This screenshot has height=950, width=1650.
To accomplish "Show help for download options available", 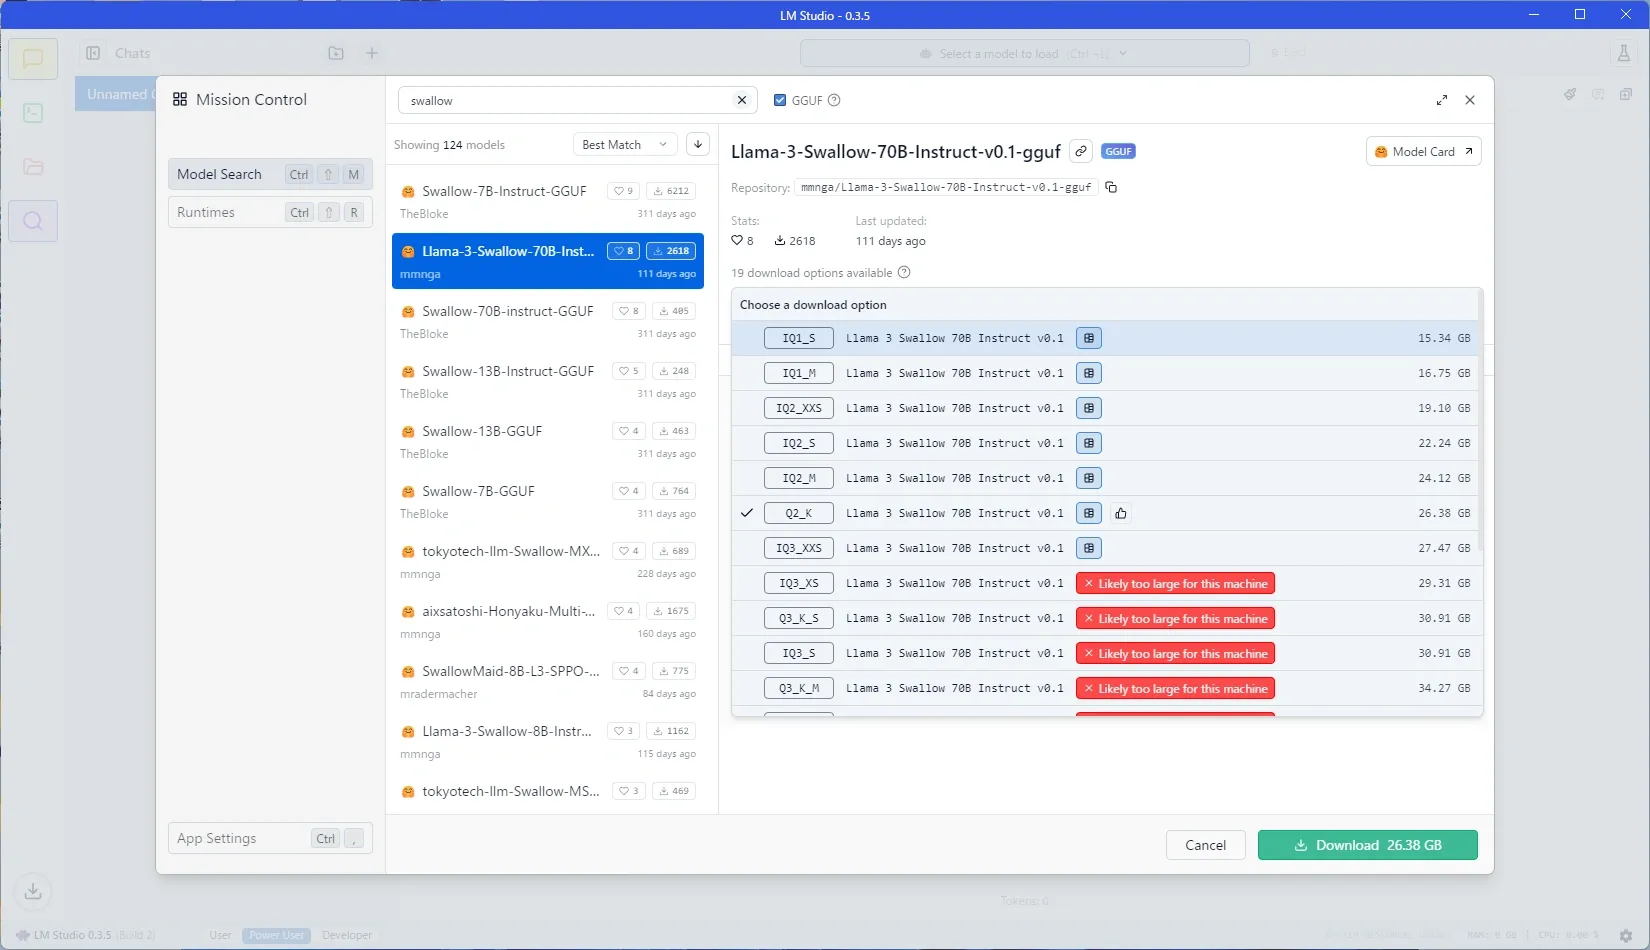I will point(904,272).
